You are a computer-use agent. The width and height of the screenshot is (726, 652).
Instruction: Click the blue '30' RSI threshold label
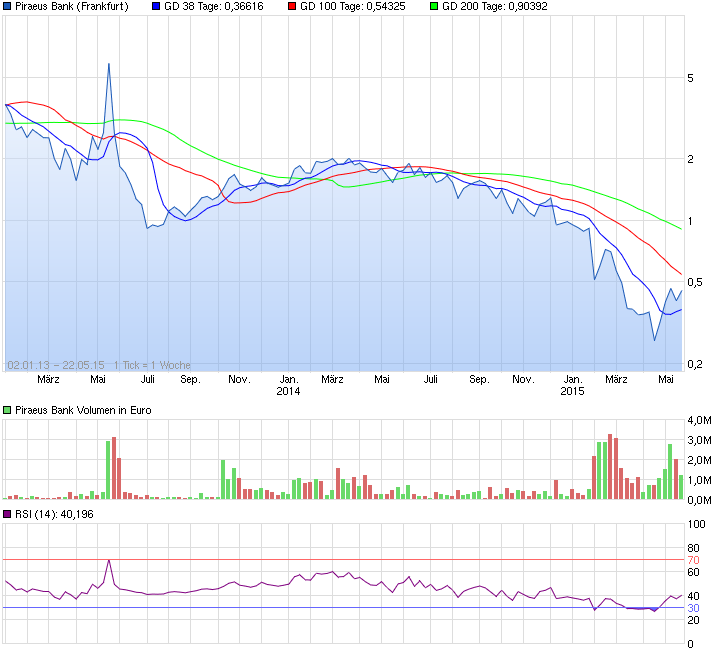[x=693, y=608]
